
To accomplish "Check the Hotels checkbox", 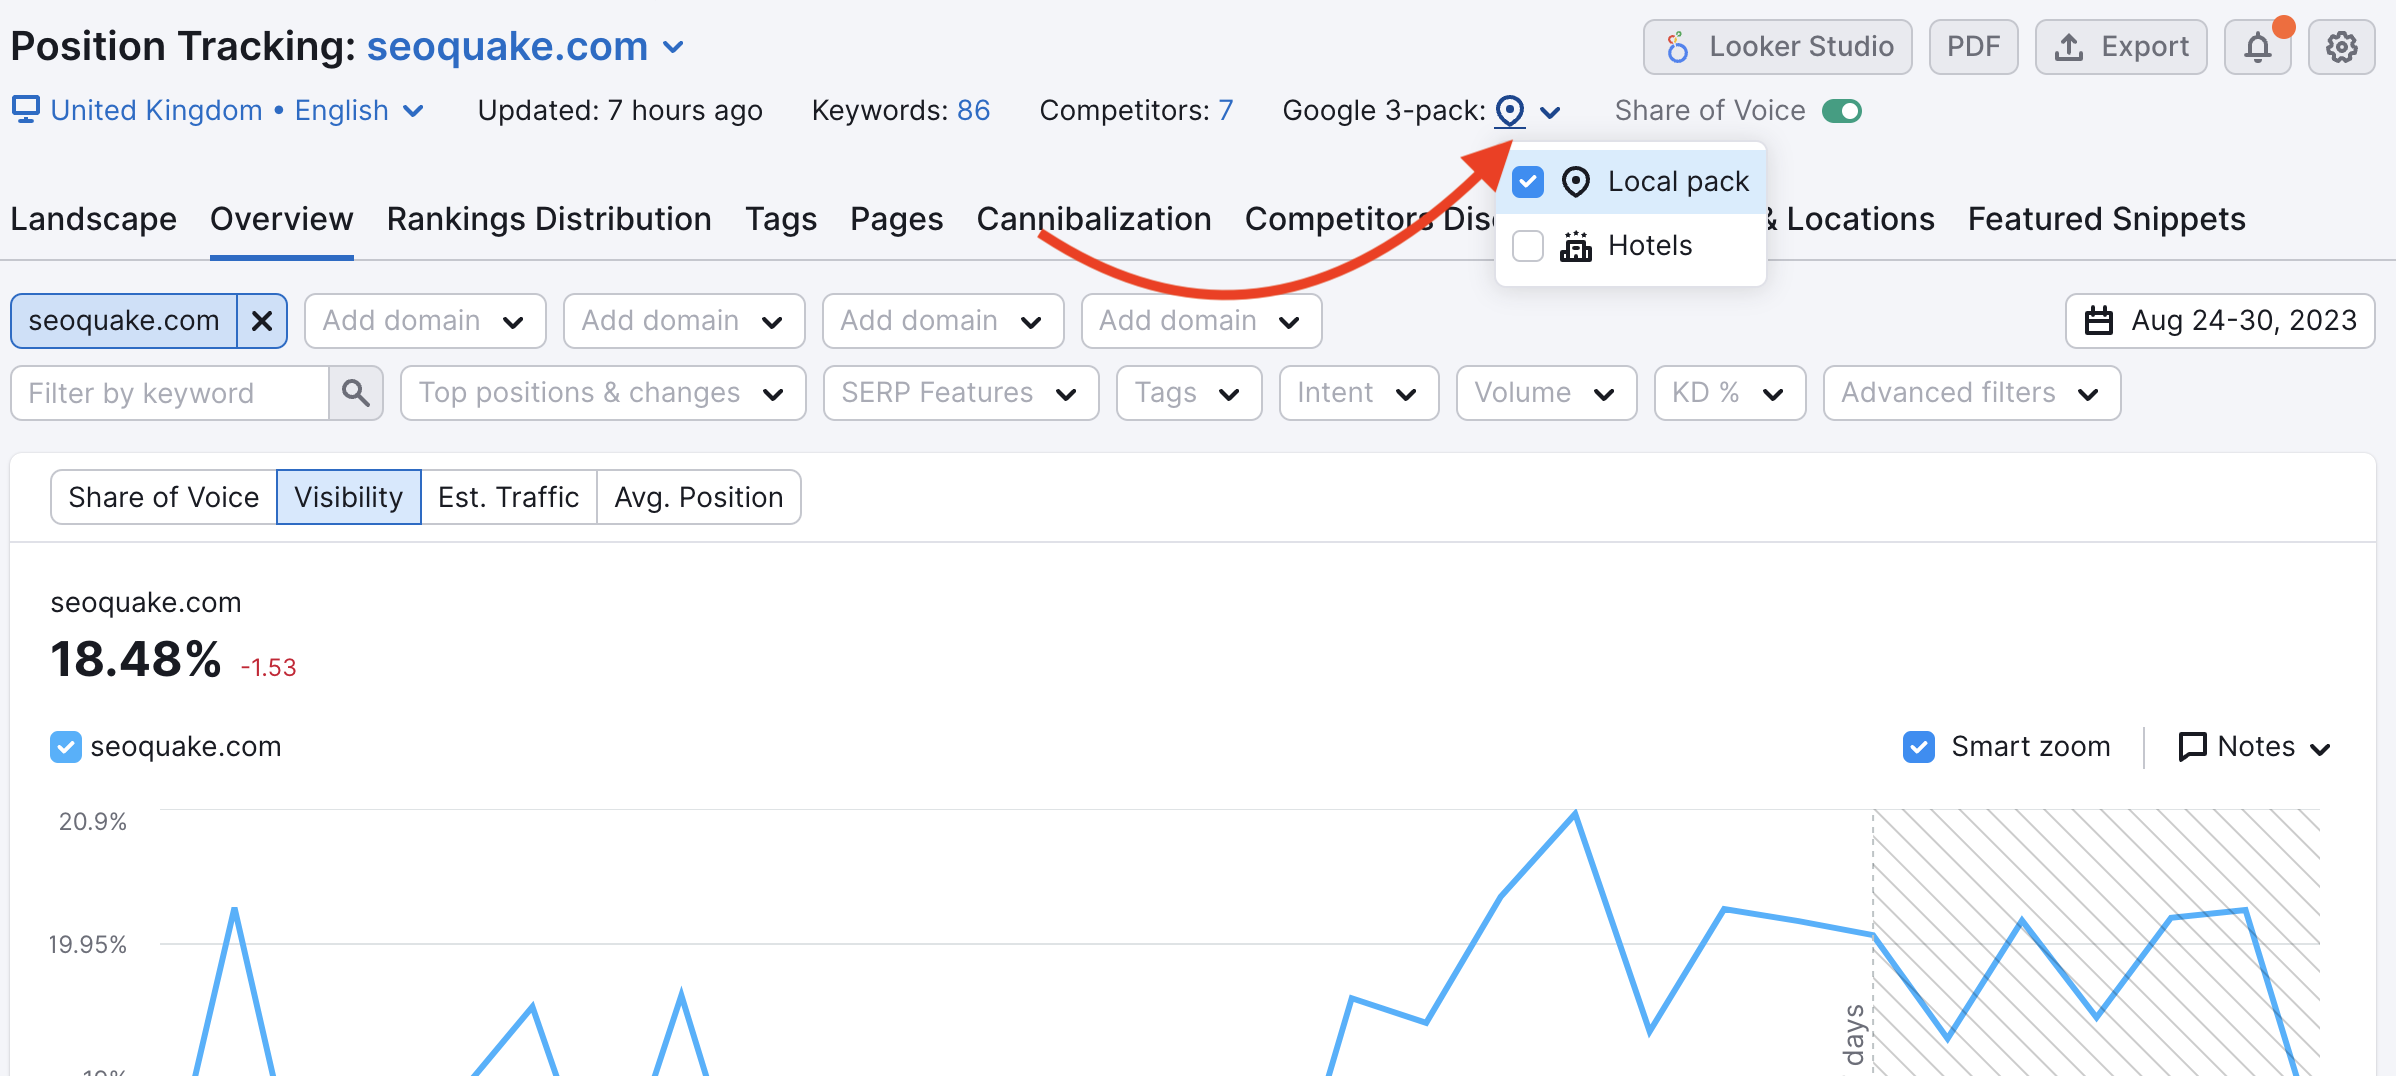I will coord(1528,246).
